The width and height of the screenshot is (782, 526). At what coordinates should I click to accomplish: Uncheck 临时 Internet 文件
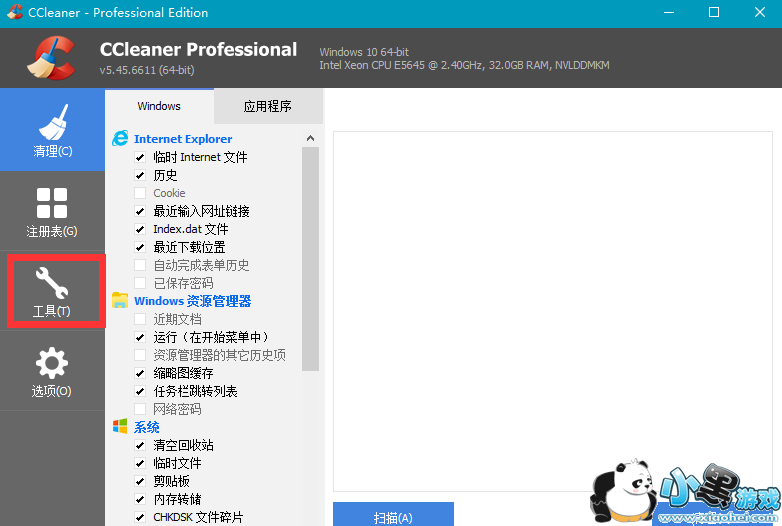pyautogui.click(x=140, y=158)
